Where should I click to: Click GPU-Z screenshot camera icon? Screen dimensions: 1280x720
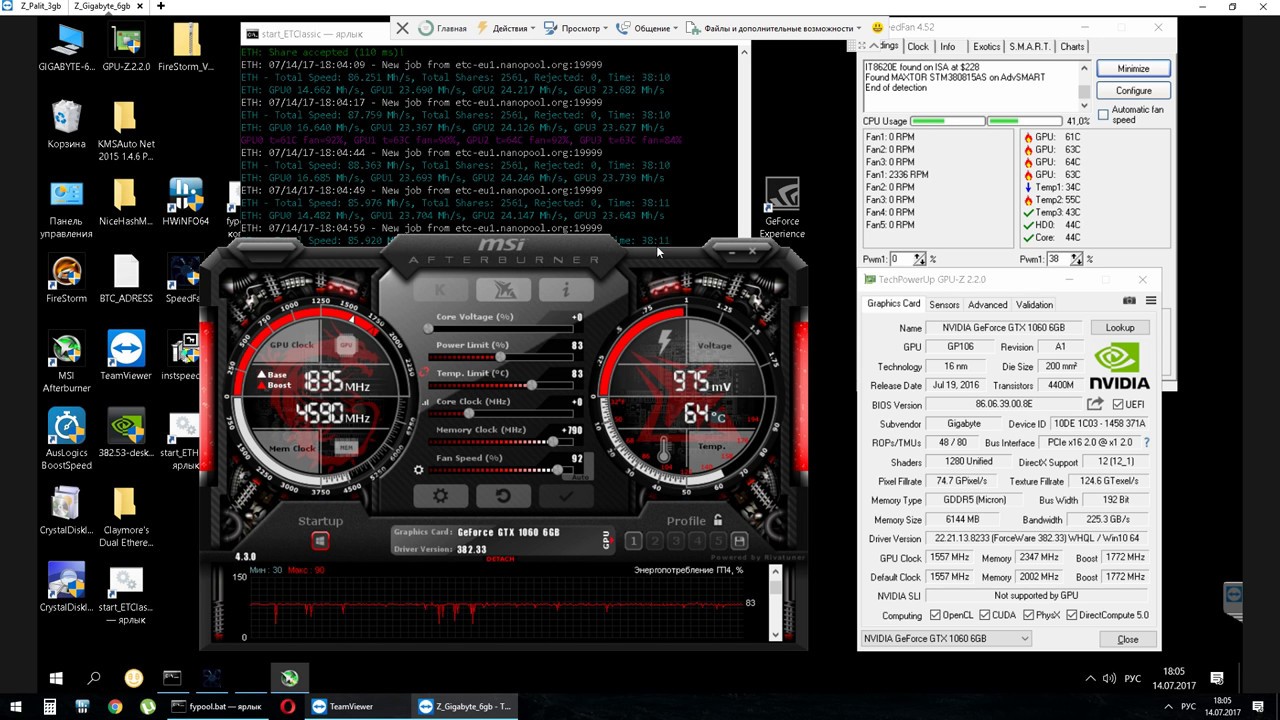(x=1129, y=301)
